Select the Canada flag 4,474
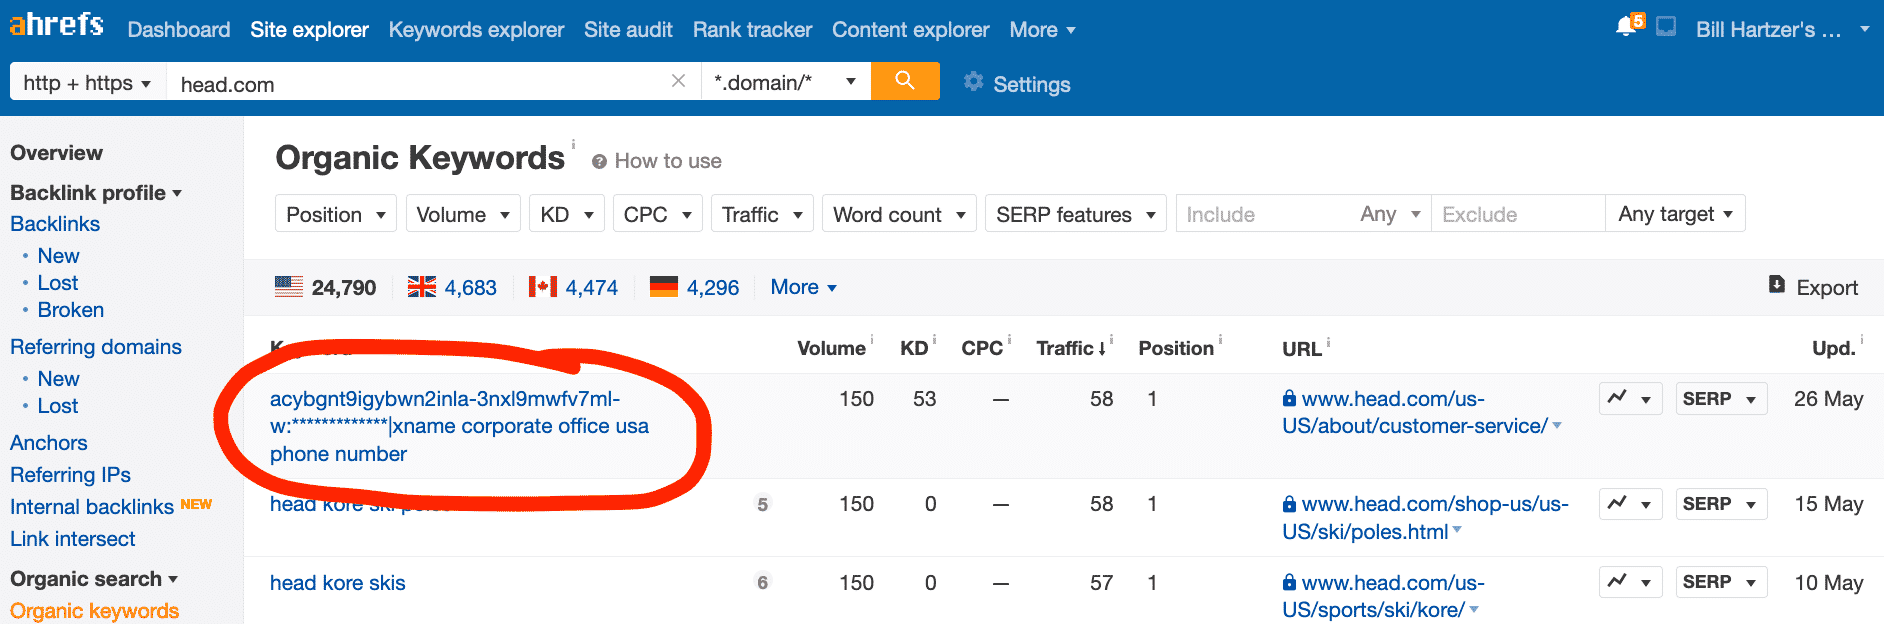 click(x=543, y=287)
